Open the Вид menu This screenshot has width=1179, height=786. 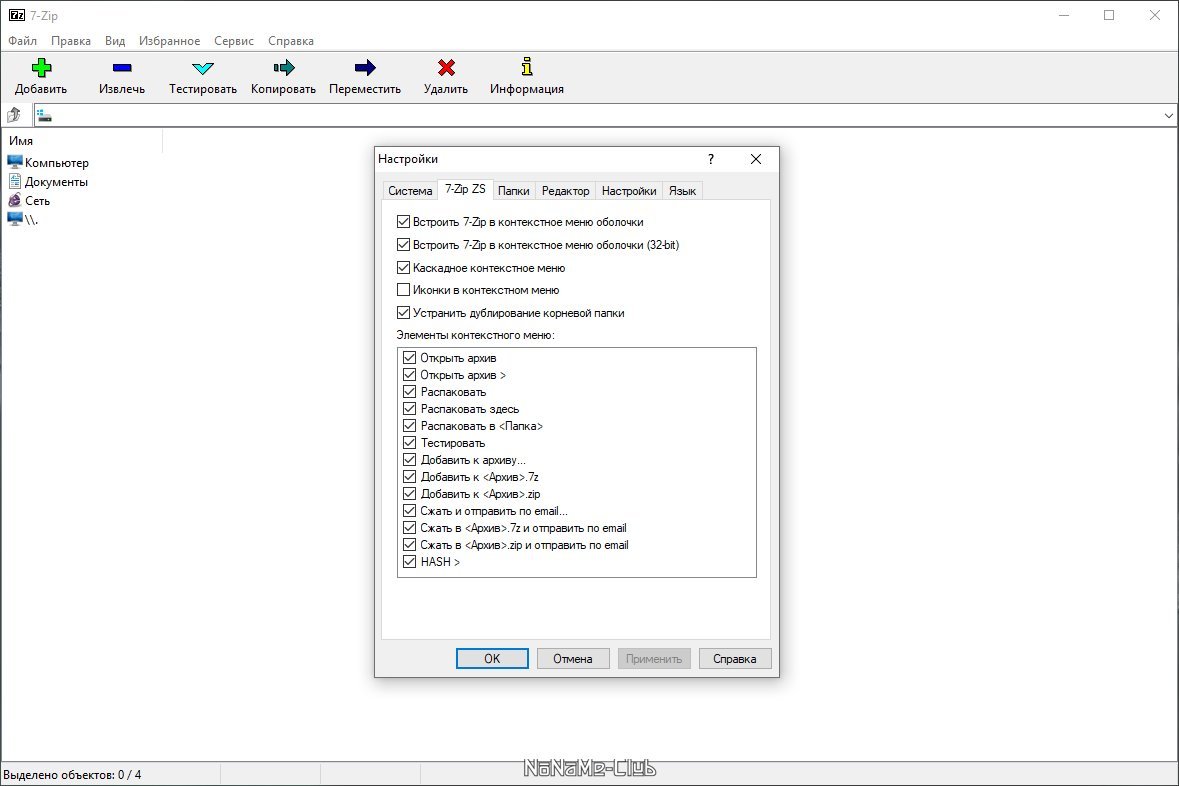(x=115, y=41)
